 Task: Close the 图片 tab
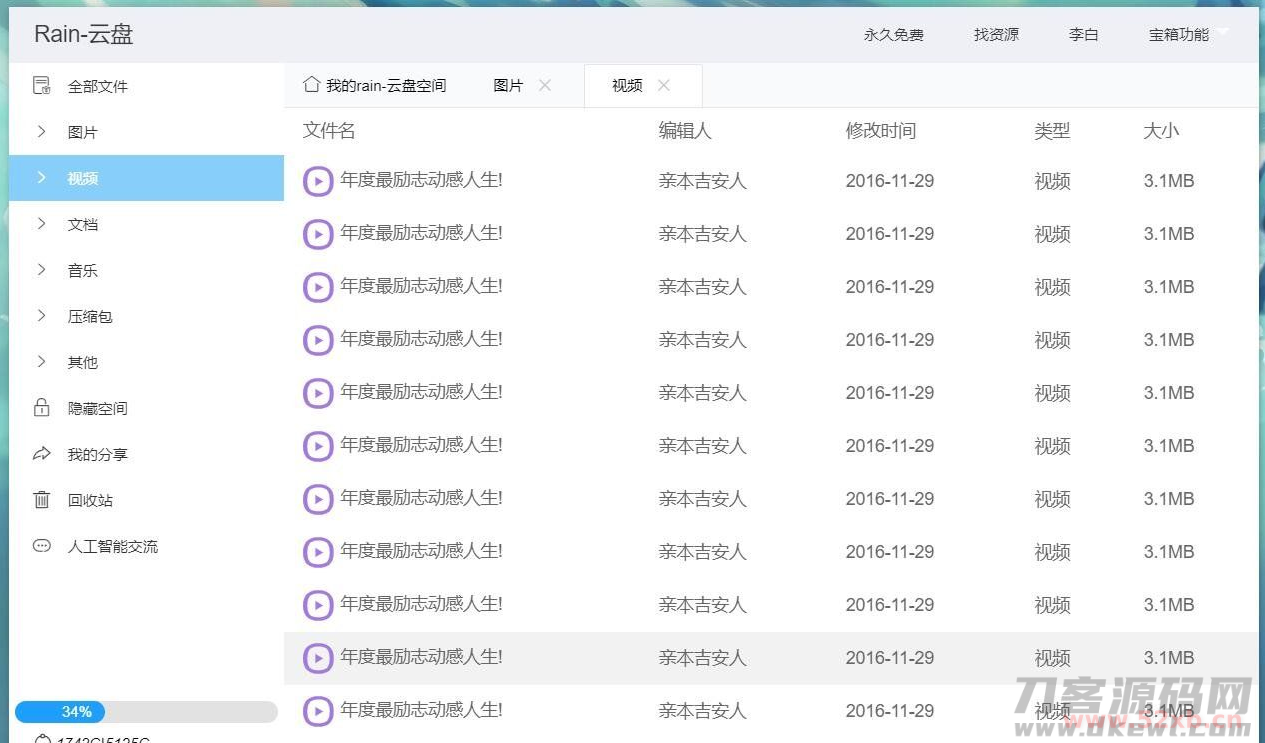point(545,86)
